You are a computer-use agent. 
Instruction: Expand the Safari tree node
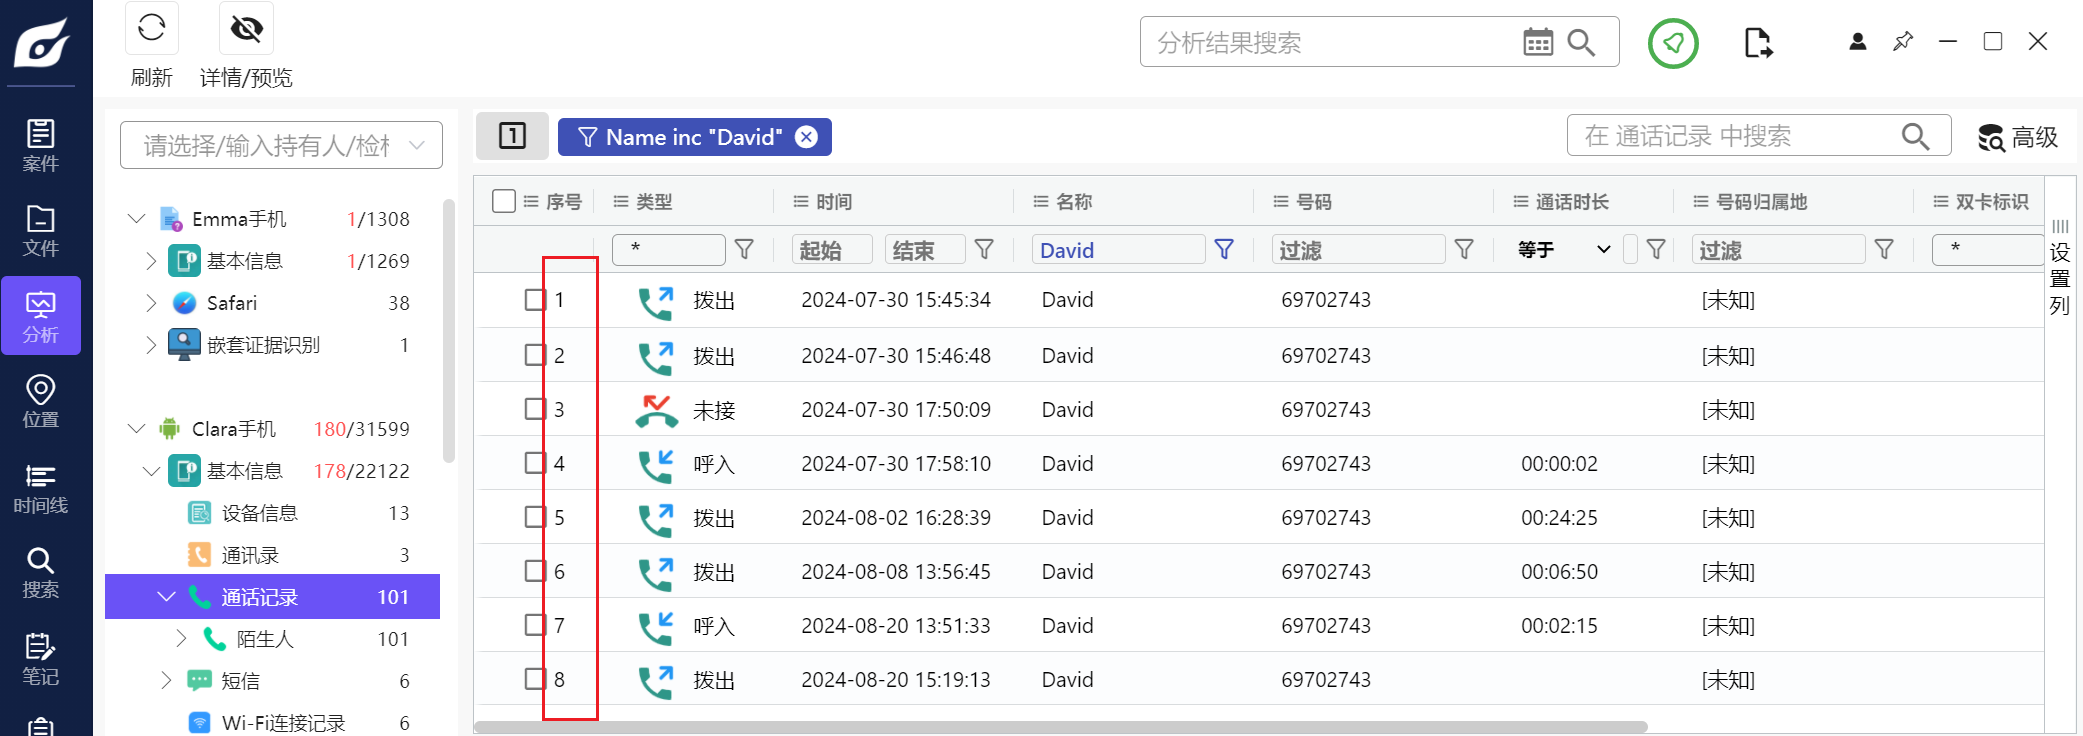point(151,303)
